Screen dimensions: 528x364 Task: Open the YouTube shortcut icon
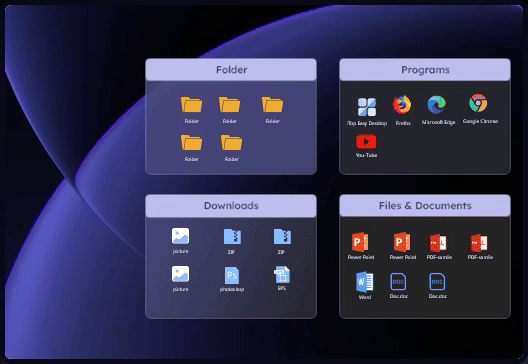click(366, 142)
